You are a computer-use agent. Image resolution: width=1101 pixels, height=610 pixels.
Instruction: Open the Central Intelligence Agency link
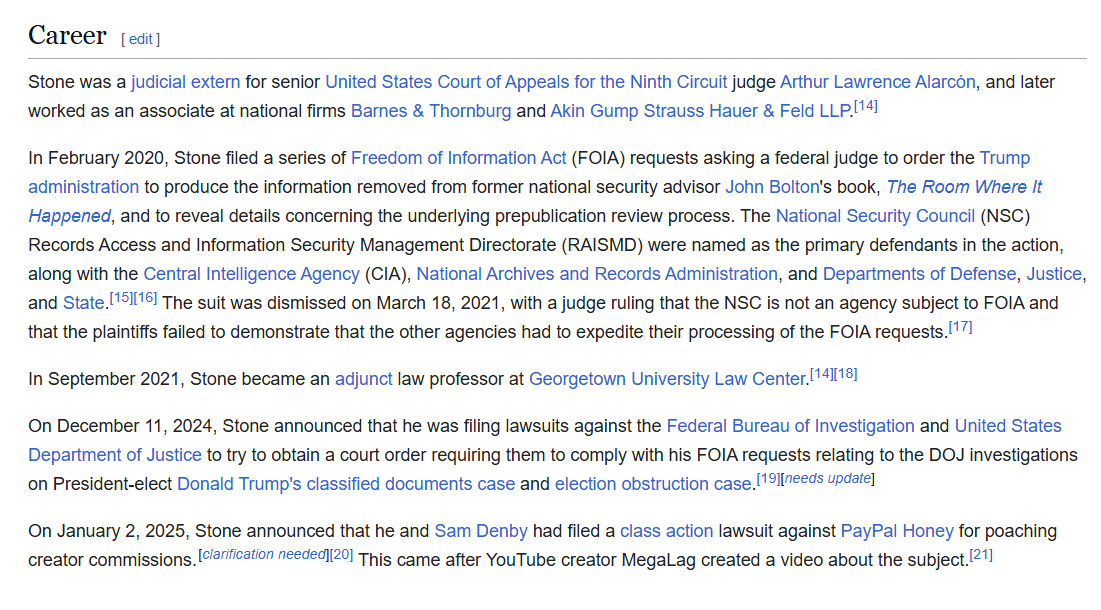251,274
